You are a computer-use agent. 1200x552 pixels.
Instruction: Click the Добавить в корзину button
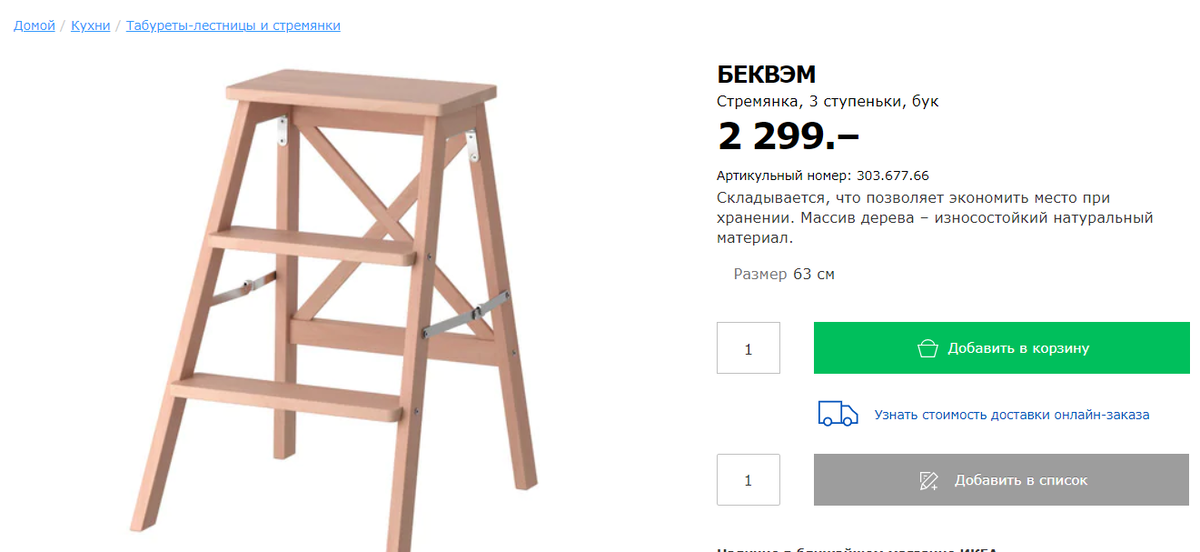pos(1002,348)
